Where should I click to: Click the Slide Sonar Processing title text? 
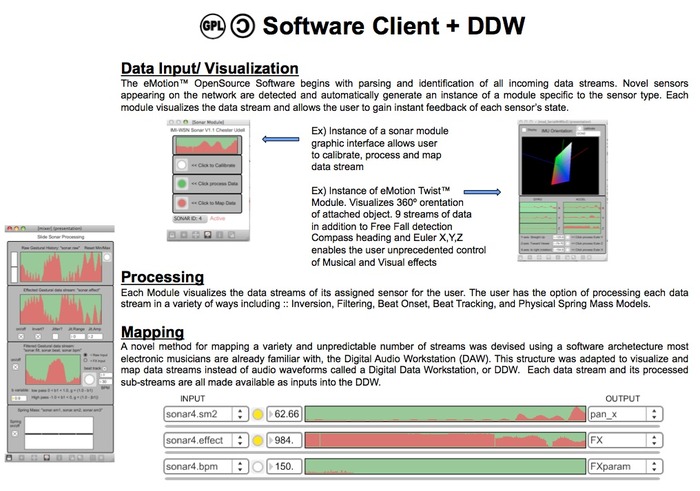(x=61, y=237)
